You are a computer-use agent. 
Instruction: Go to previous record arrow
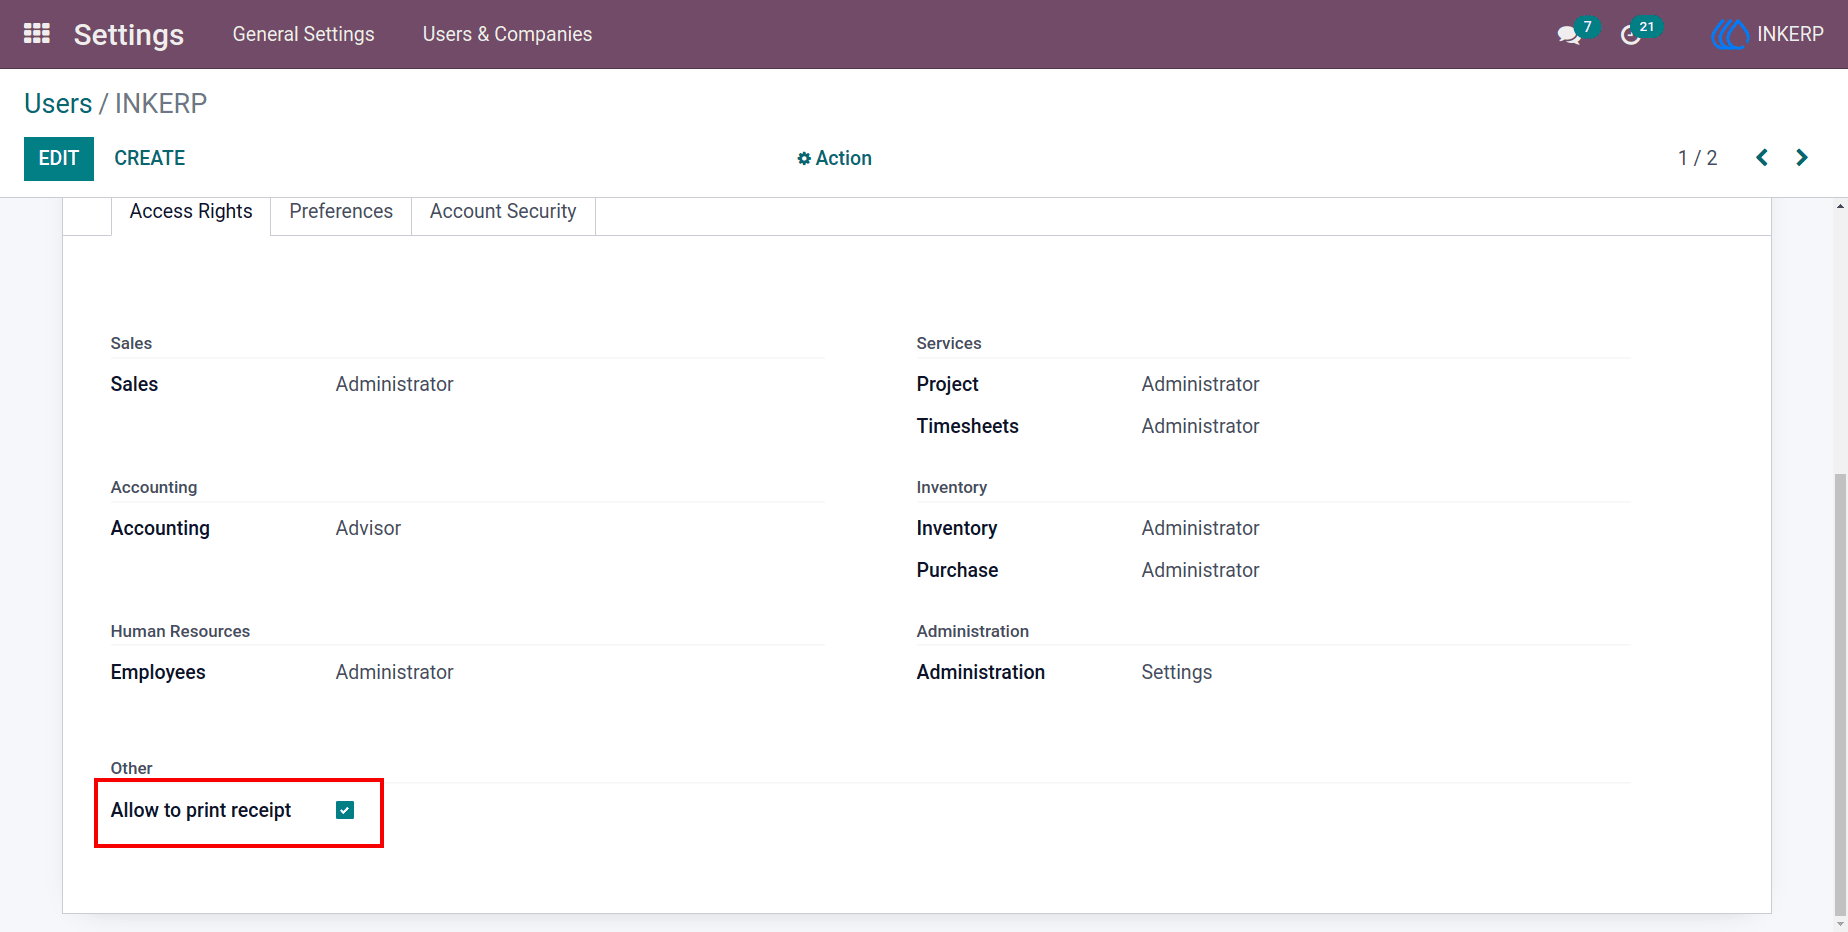(x=1762, y=158)
